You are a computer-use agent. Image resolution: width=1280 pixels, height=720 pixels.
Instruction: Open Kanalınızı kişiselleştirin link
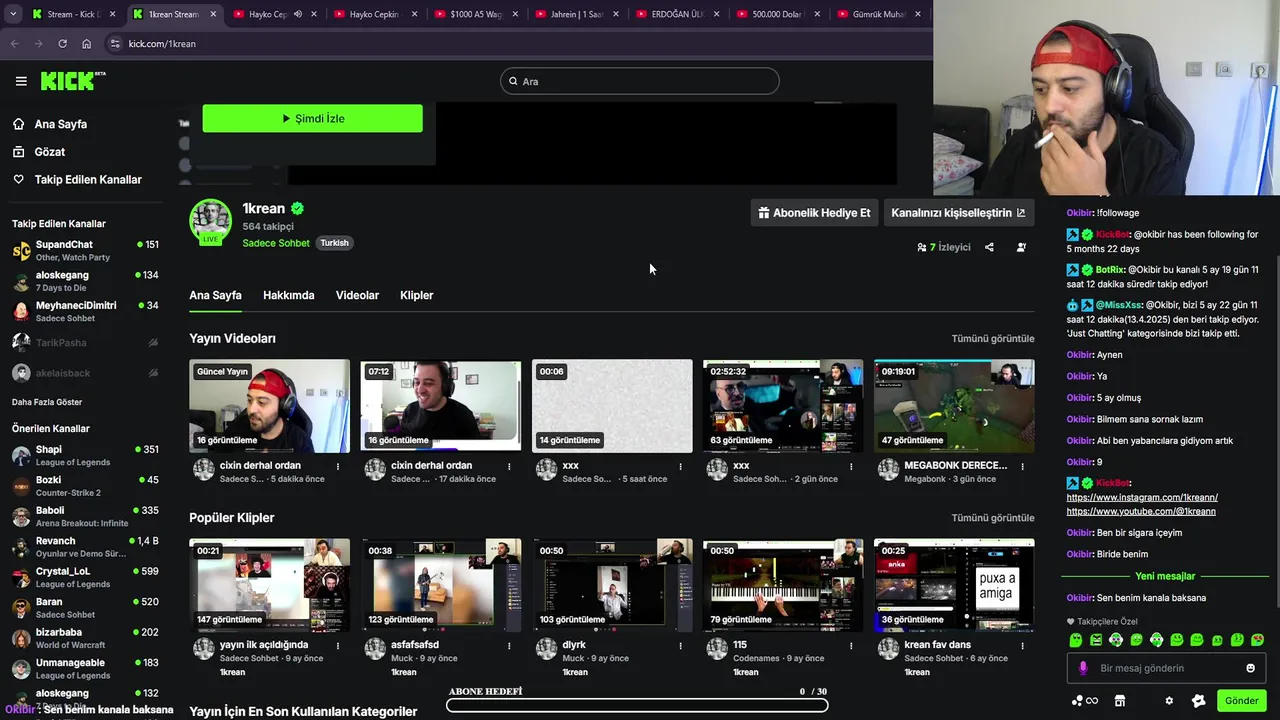[x=958, y=213]
